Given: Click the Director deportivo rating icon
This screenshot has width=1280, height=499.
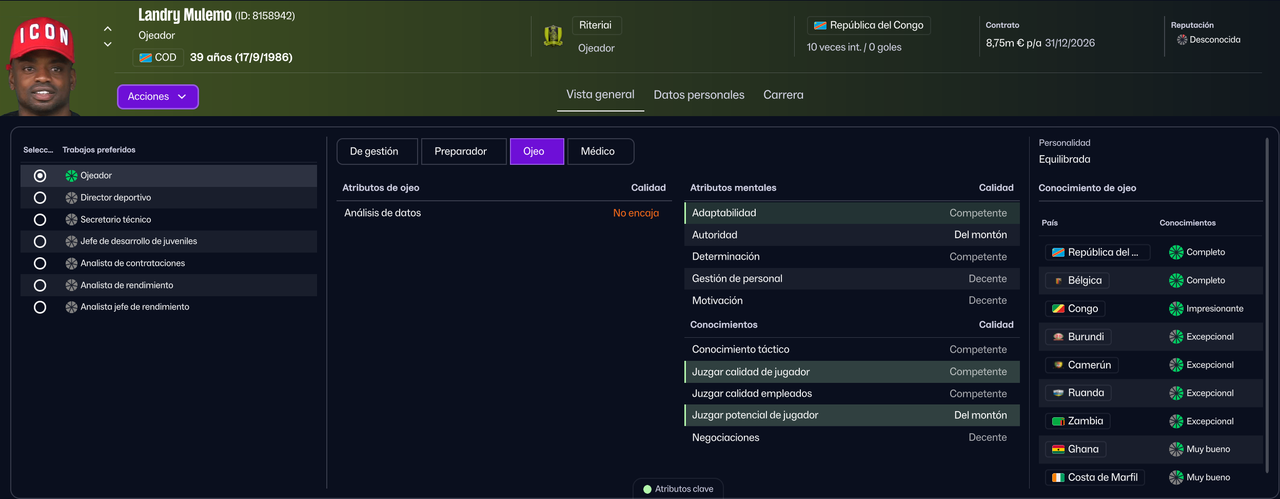Looking at the screenshot, I should (x=71, y=198).
